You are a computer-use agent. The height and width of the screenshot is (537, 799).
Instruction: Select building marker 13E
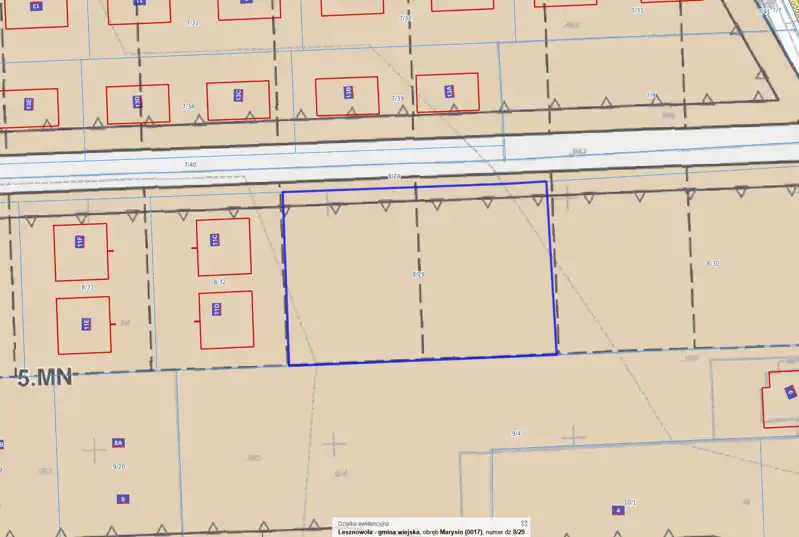coord(29,103)
